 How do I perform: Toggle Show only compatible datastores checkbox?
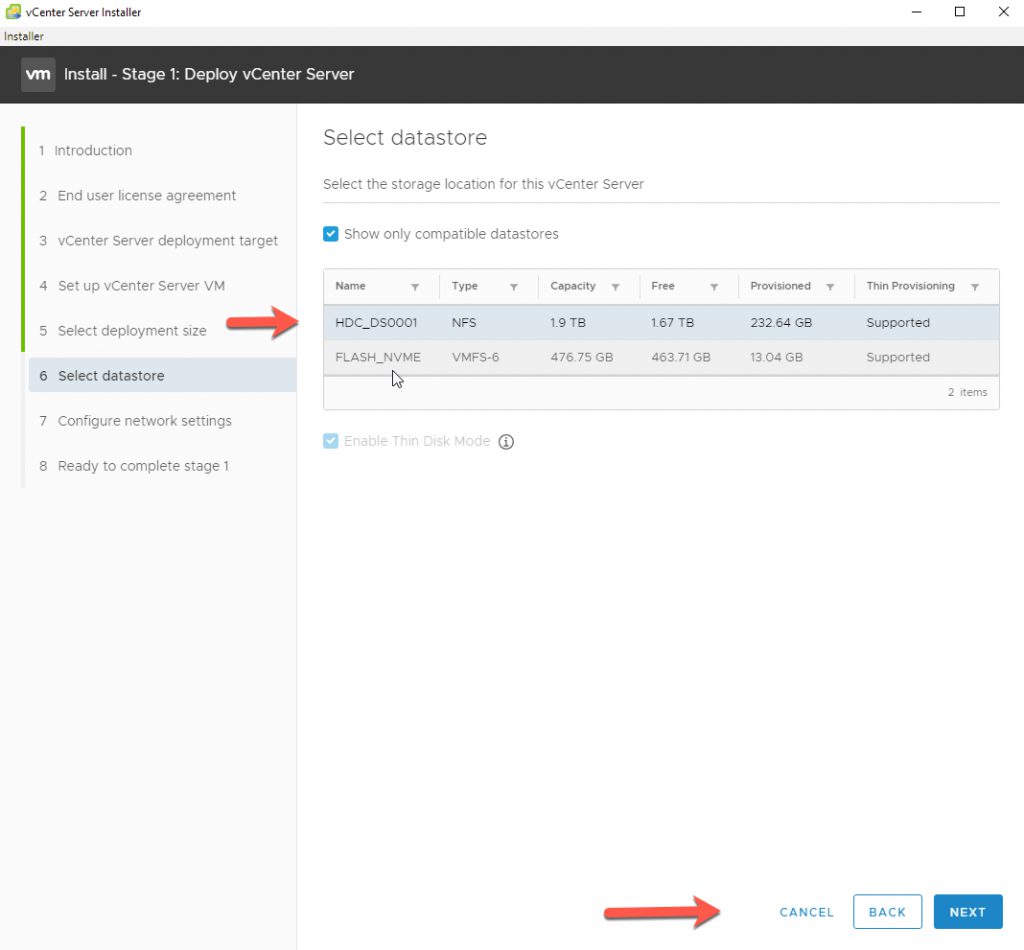pos(330,234)
